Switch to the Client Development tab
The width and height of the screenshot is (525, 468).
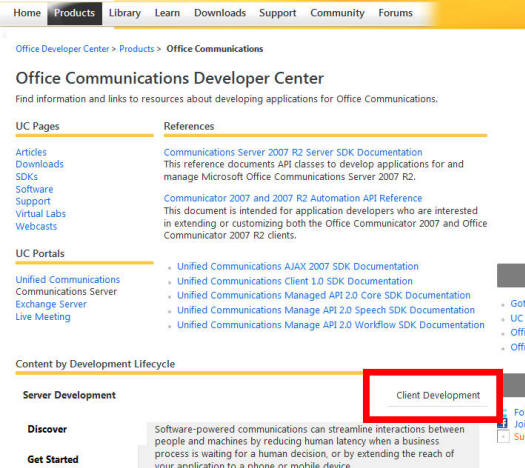point(438,395)
